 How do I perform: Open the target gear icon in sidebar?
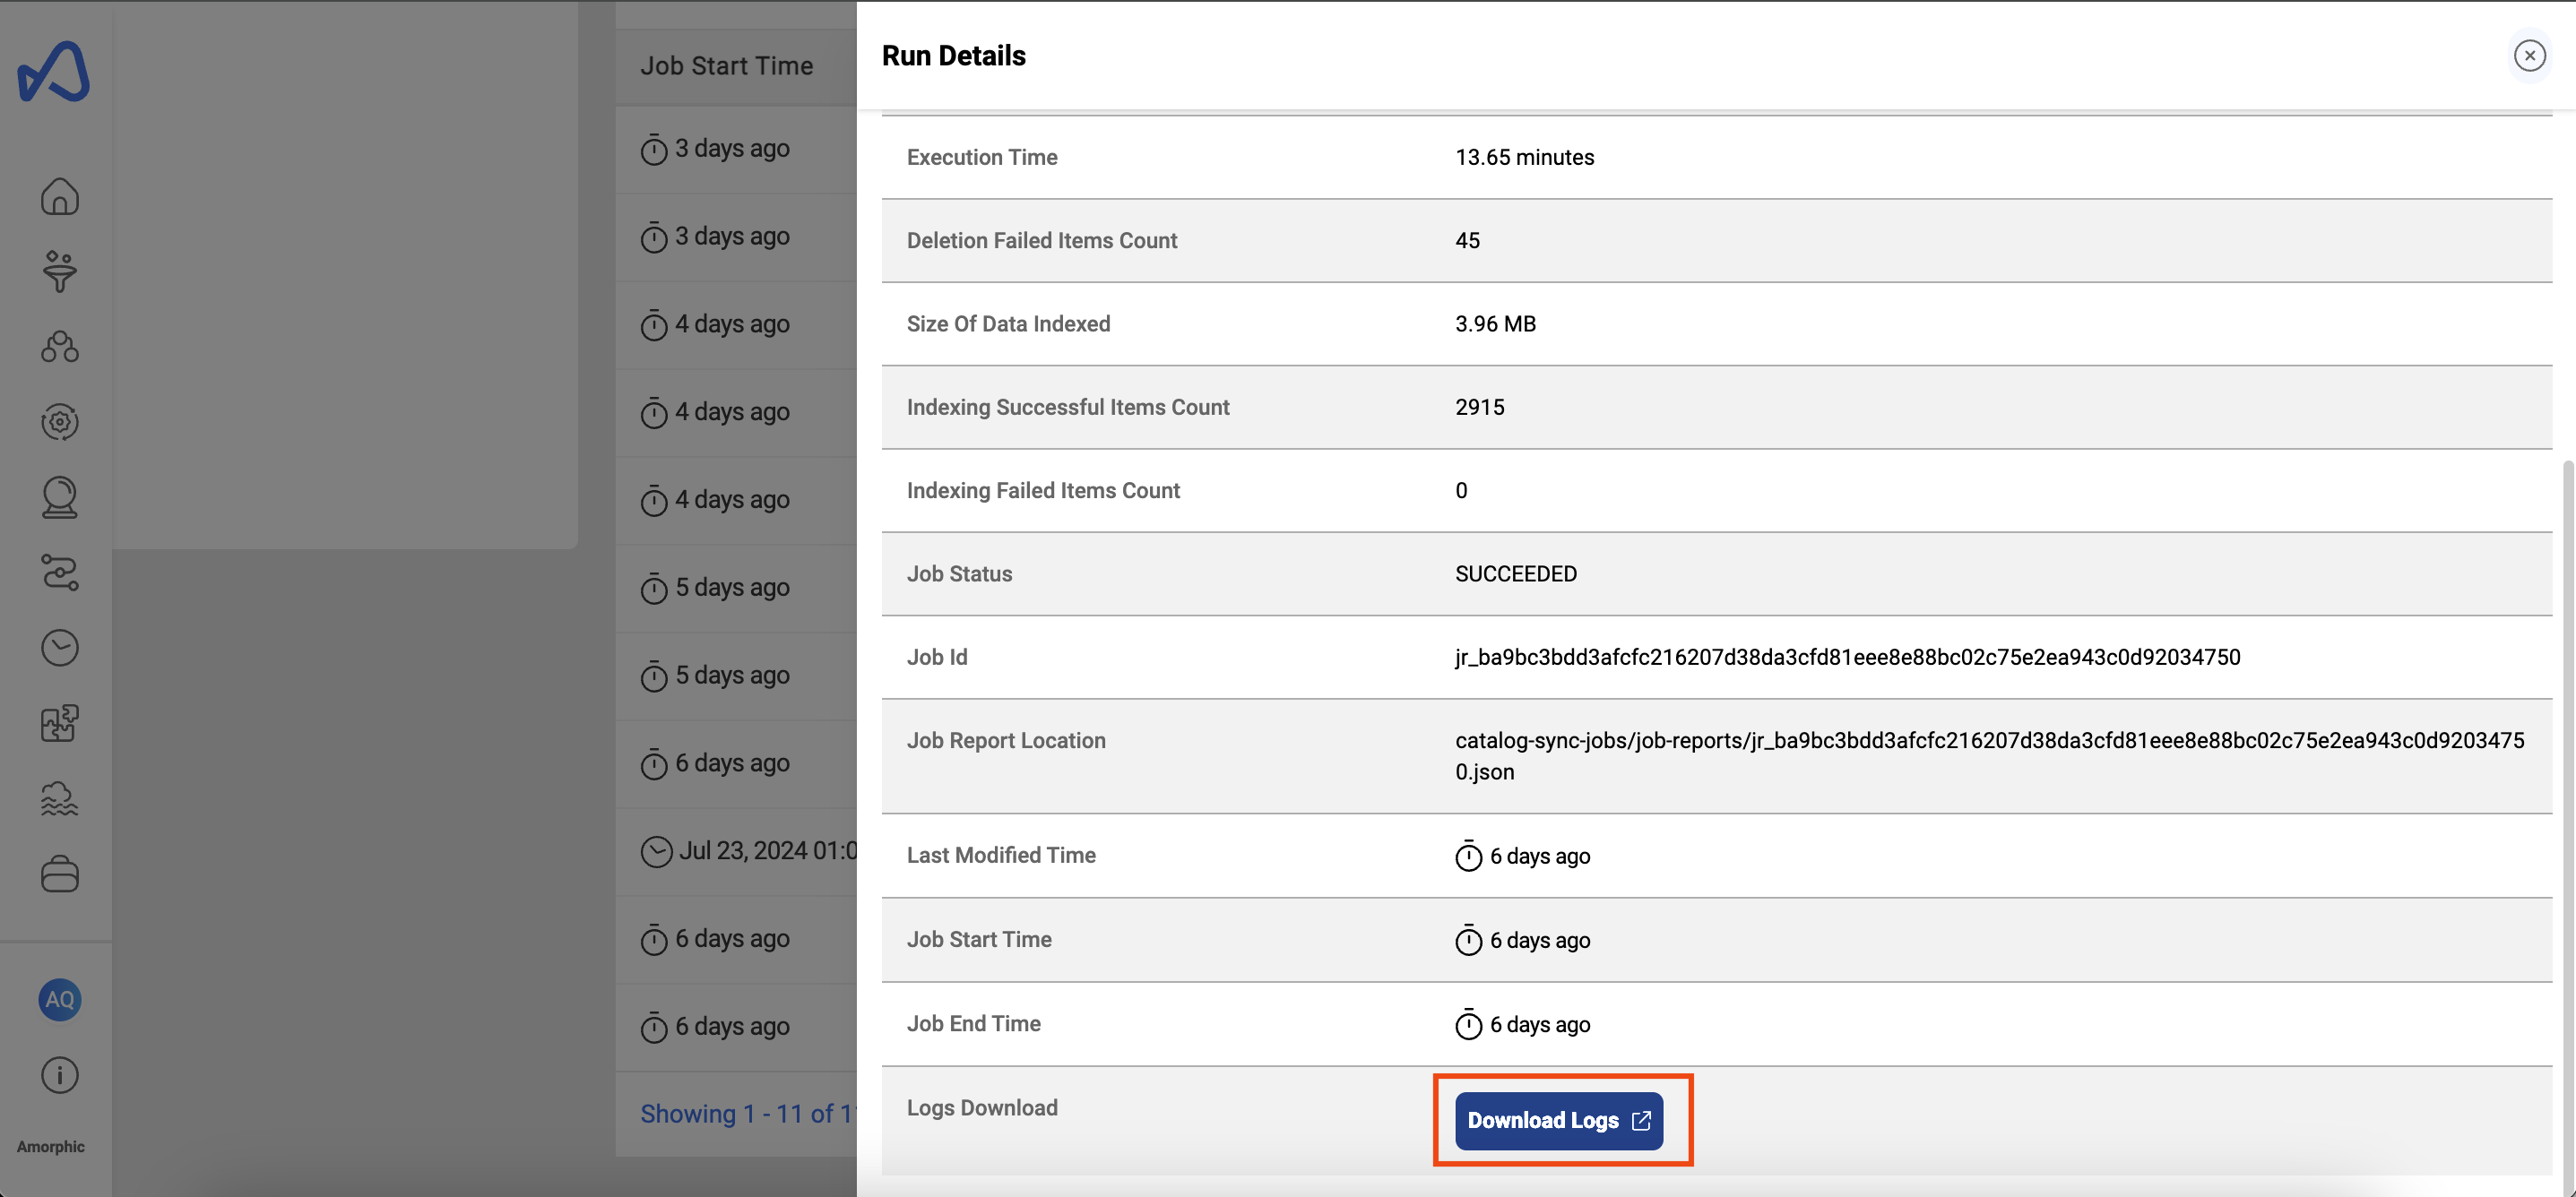coord(59,422)
